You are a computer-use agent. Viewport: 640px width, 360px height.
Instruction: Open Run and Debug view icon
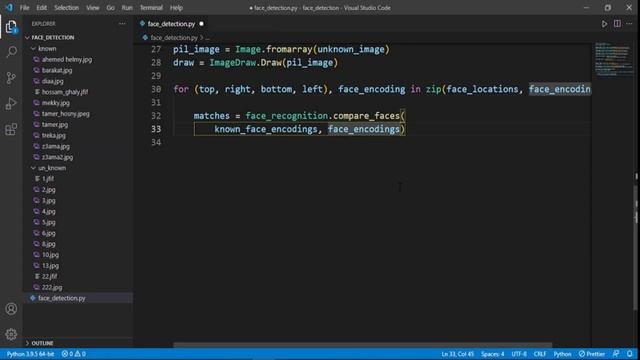(11, 103)
